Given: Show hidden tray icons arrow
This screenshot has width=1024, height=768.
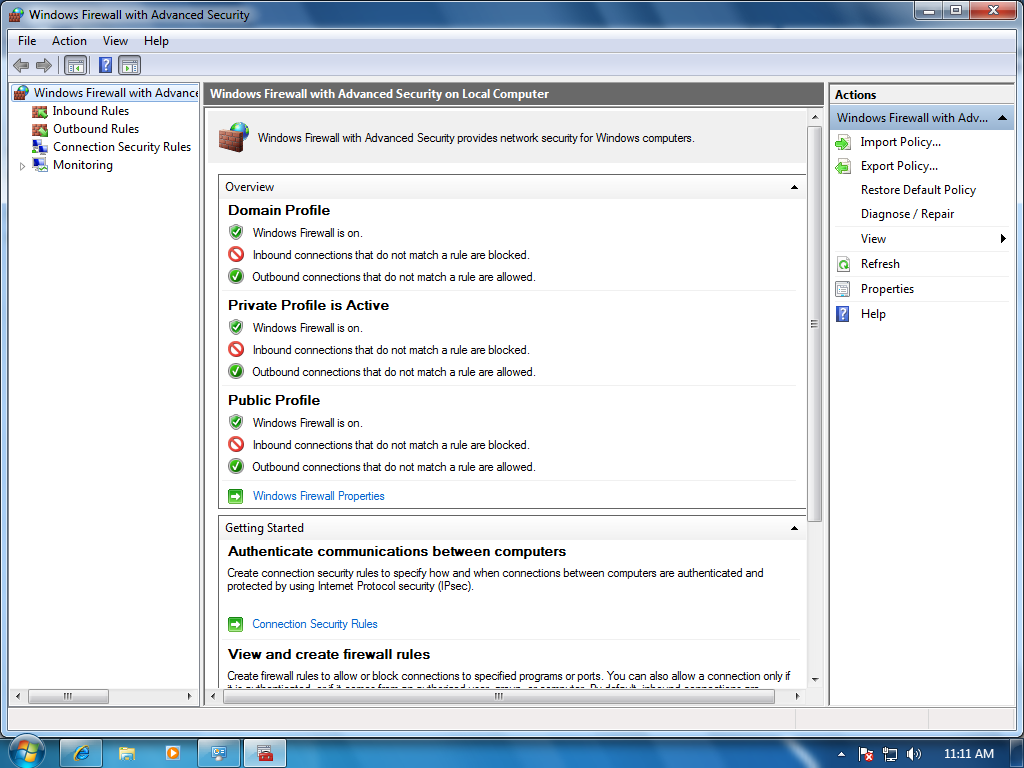Looking at the screenshot, I should (x=841, y=754).
